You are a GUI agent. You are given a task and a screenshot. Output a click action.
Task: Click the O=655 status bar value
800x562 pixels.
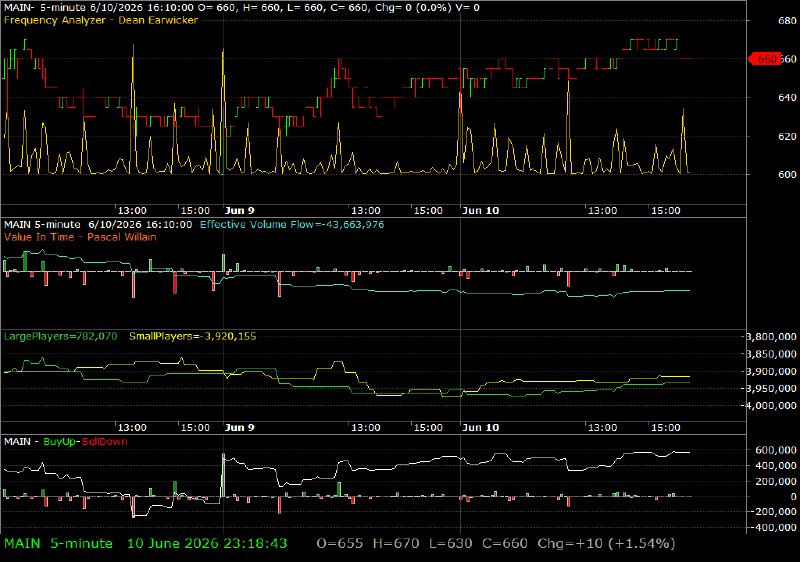click(340, 544)
